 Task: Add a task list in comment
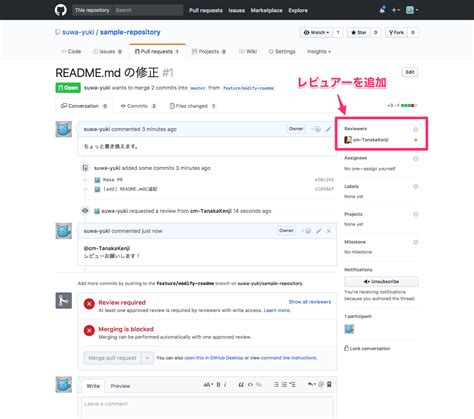pyautogui.click(x=292, y=384)
